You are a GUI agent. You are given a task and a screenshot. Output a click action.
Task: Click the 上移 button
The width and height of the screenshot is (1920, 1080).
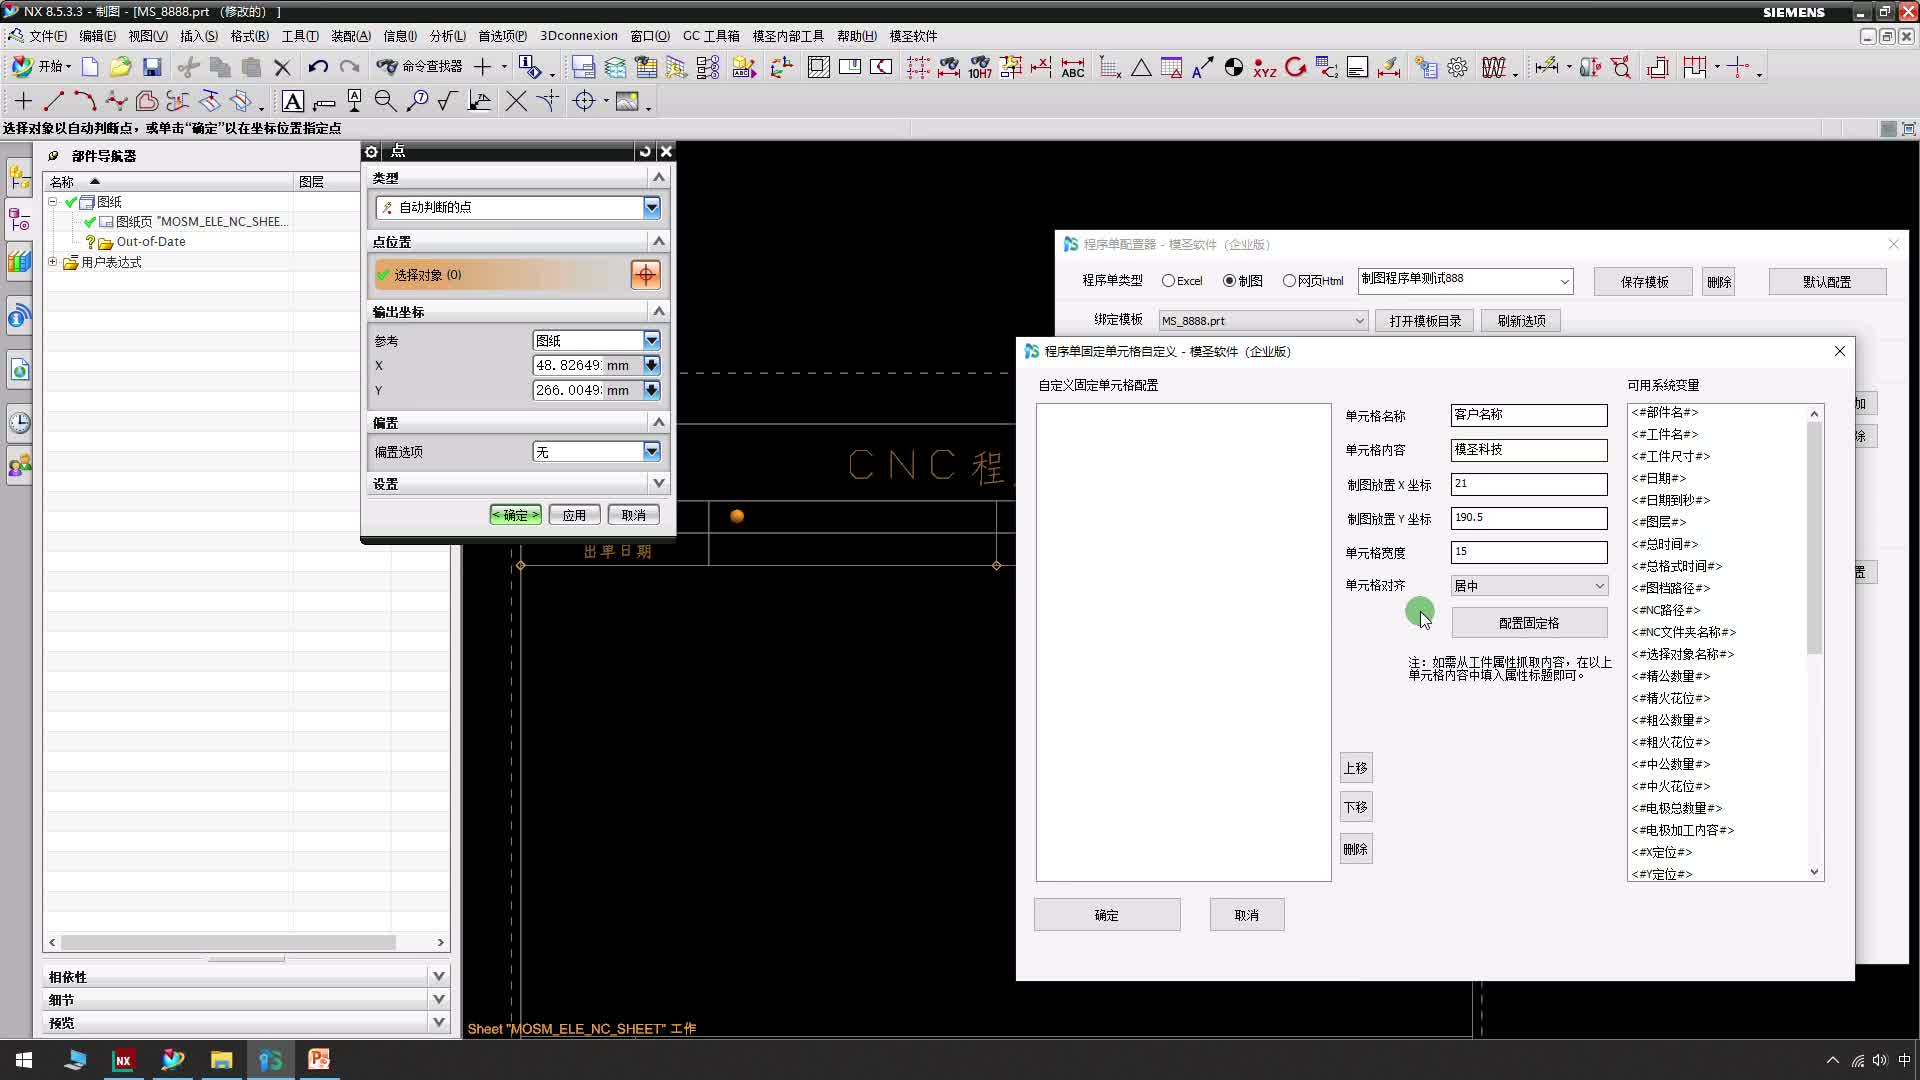tap(1356, 768)
